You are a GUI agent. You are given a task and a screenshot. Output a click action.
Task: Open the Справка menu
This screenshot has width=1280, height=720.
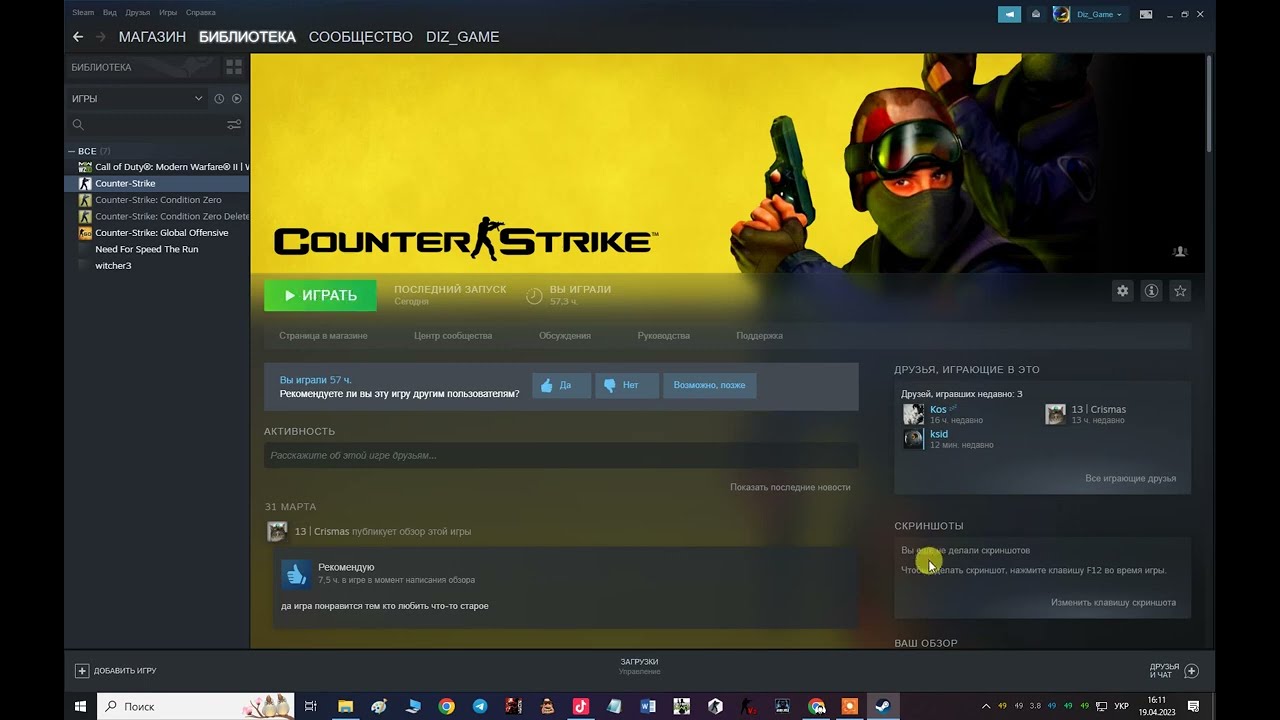(x=201, y=13)
